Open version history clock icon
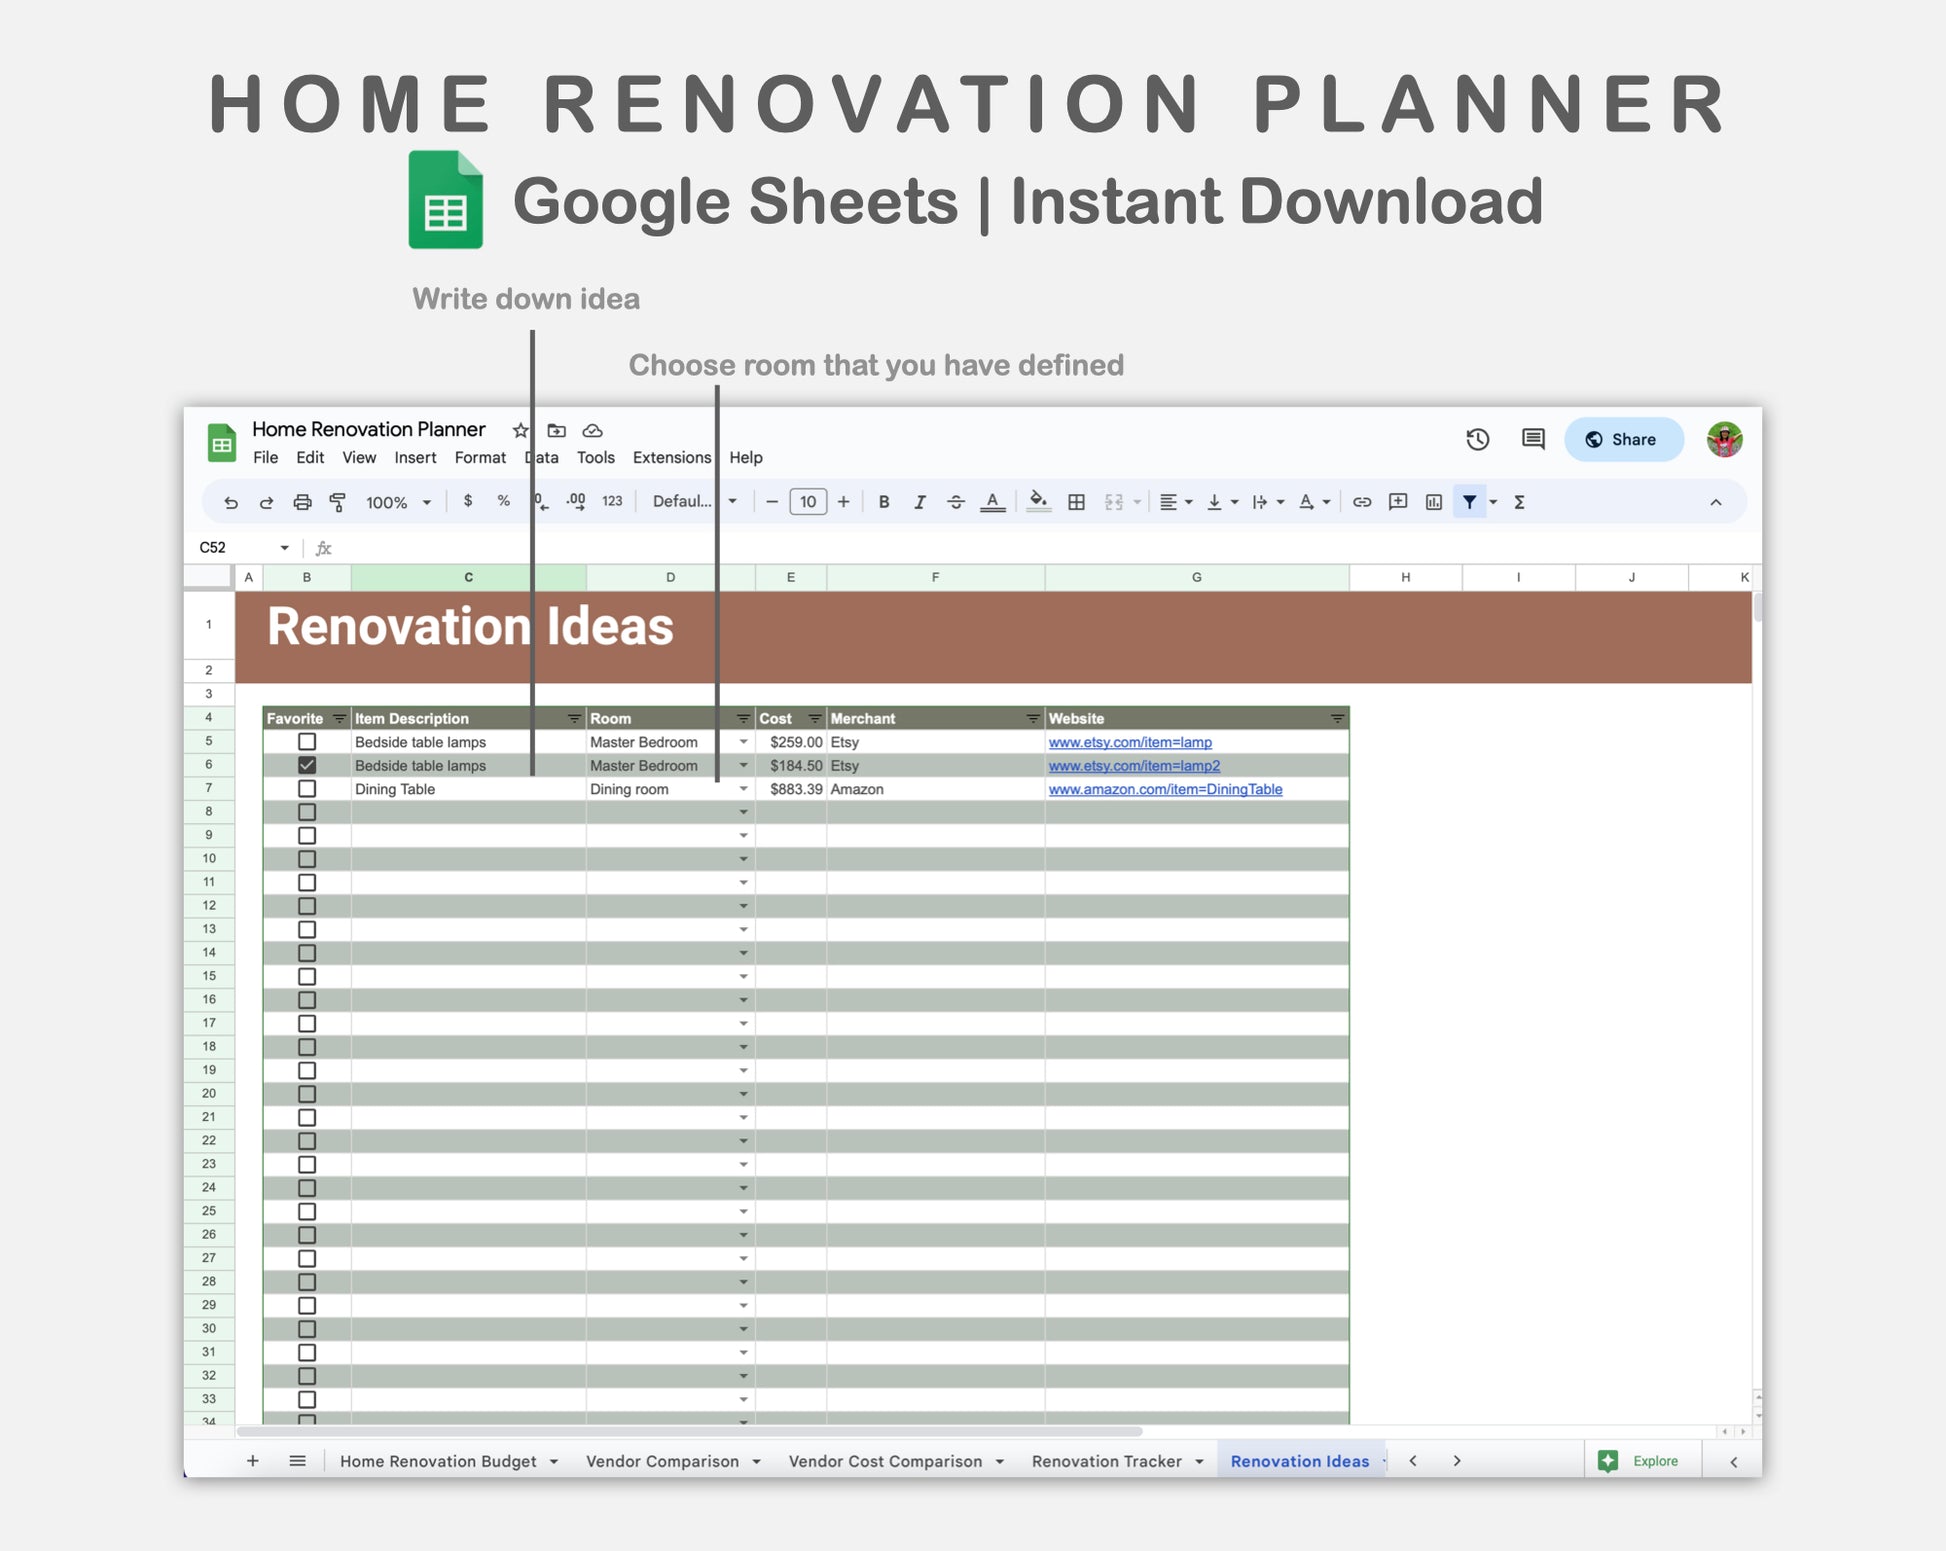The image size is (1946, 1551). click(1478, 439)
